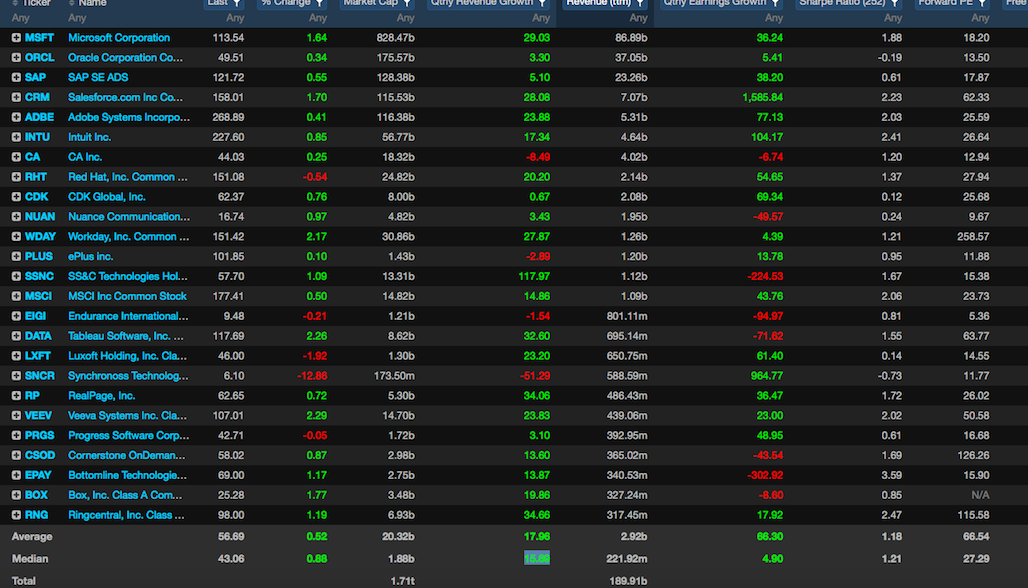Open the PRGS ticker link
The image size is (1028, 588).
39,435
